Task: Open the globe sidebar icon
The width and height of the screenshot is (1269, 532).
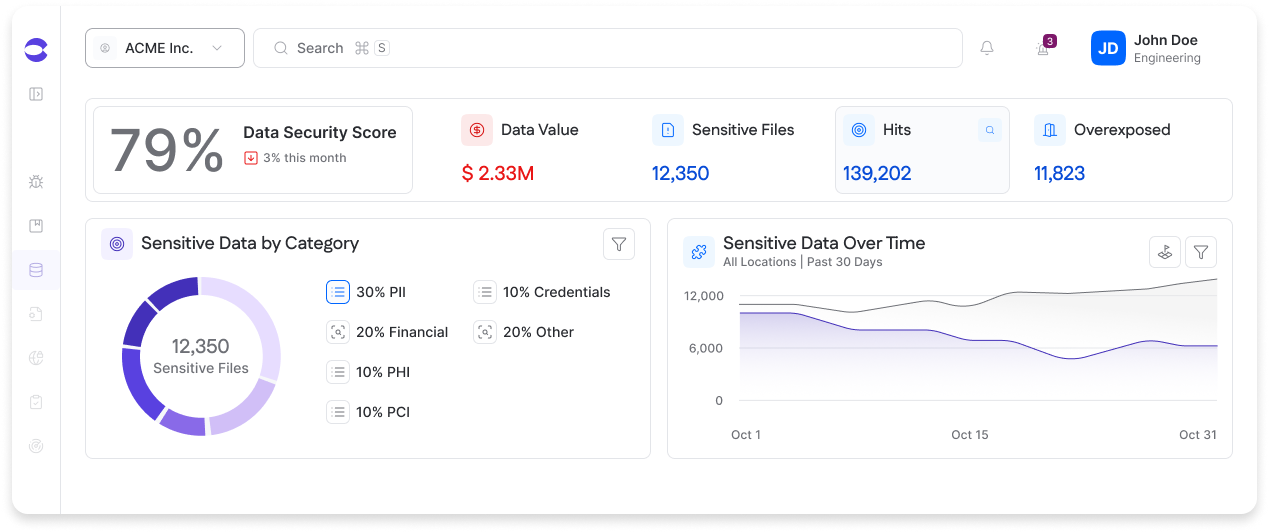Action: [x=36, y=358]
